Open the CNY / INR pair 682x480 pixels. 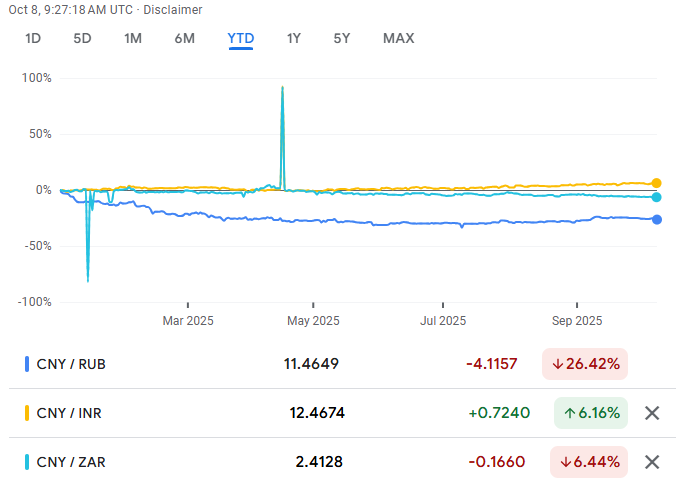(70, 413)
